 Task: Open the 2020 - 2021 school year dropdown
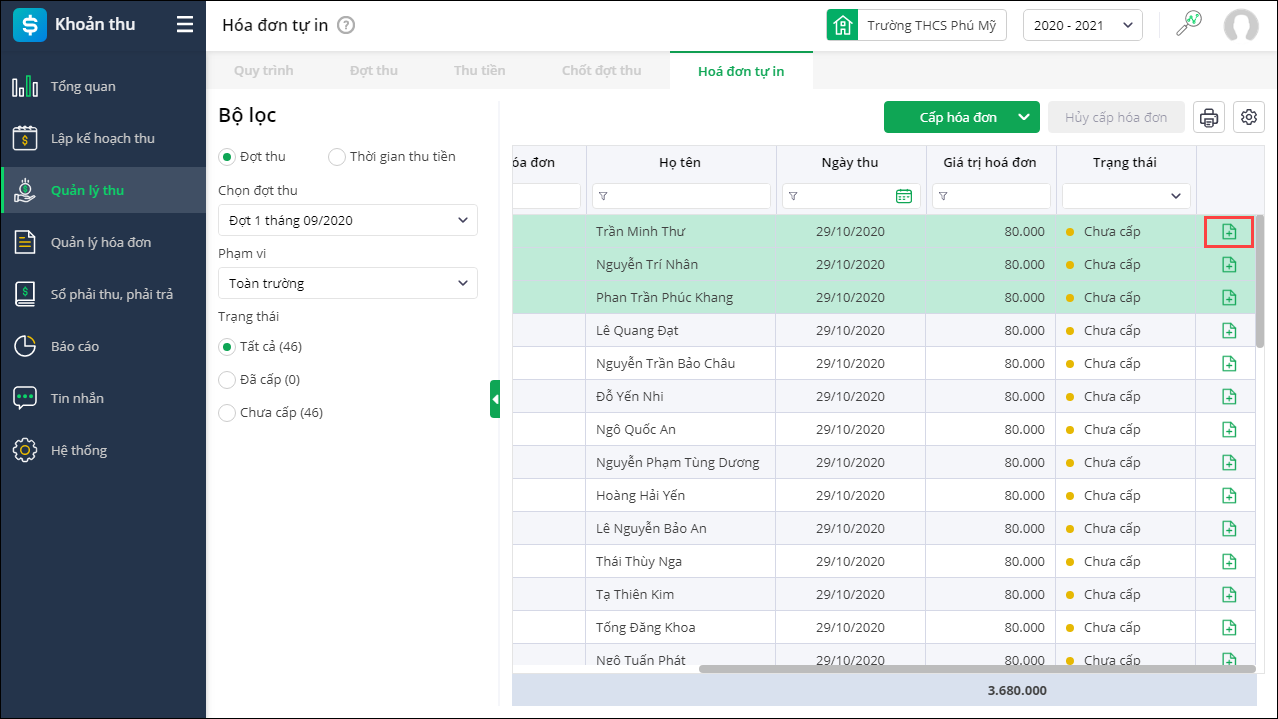tap(1082, 26)
